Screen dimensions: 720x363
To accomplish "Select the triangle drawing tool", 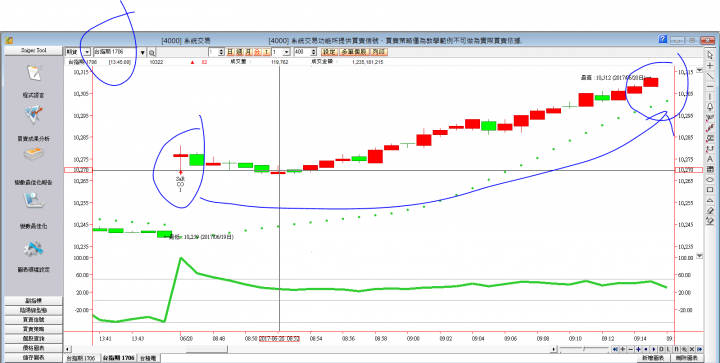I will coord(710,200).
